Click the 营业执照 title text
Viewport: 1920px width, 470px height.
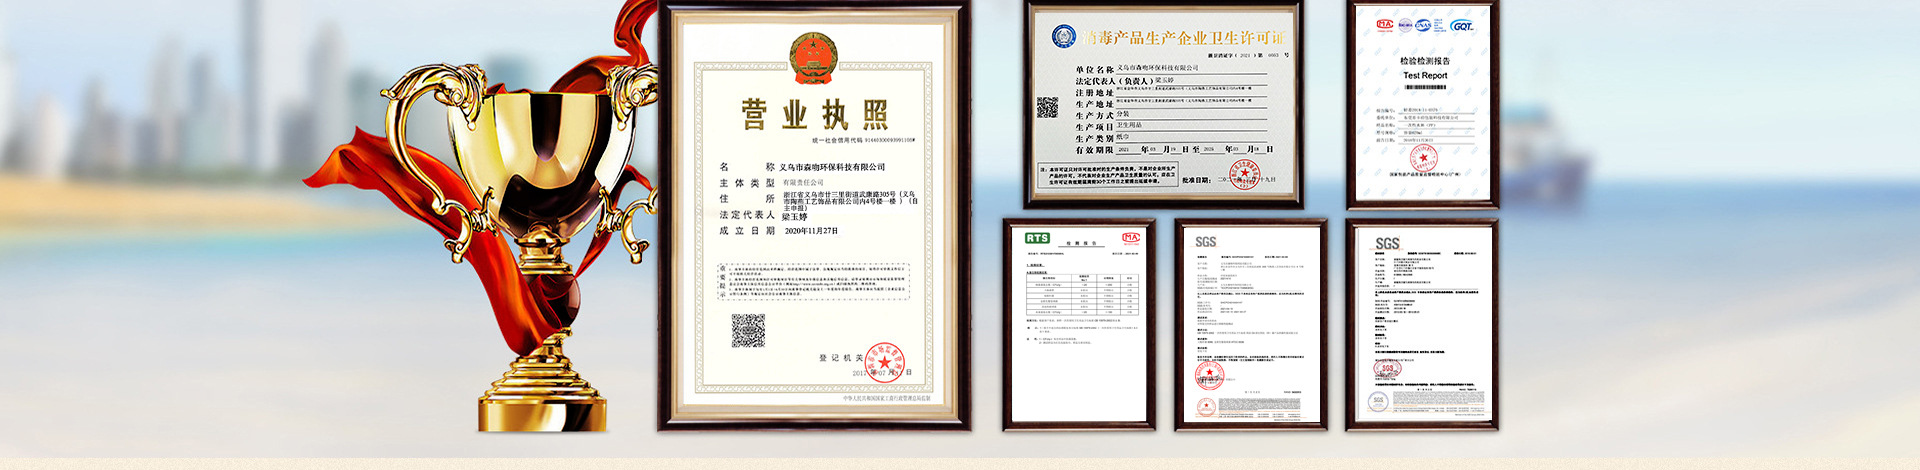click(x=814, y=114)
